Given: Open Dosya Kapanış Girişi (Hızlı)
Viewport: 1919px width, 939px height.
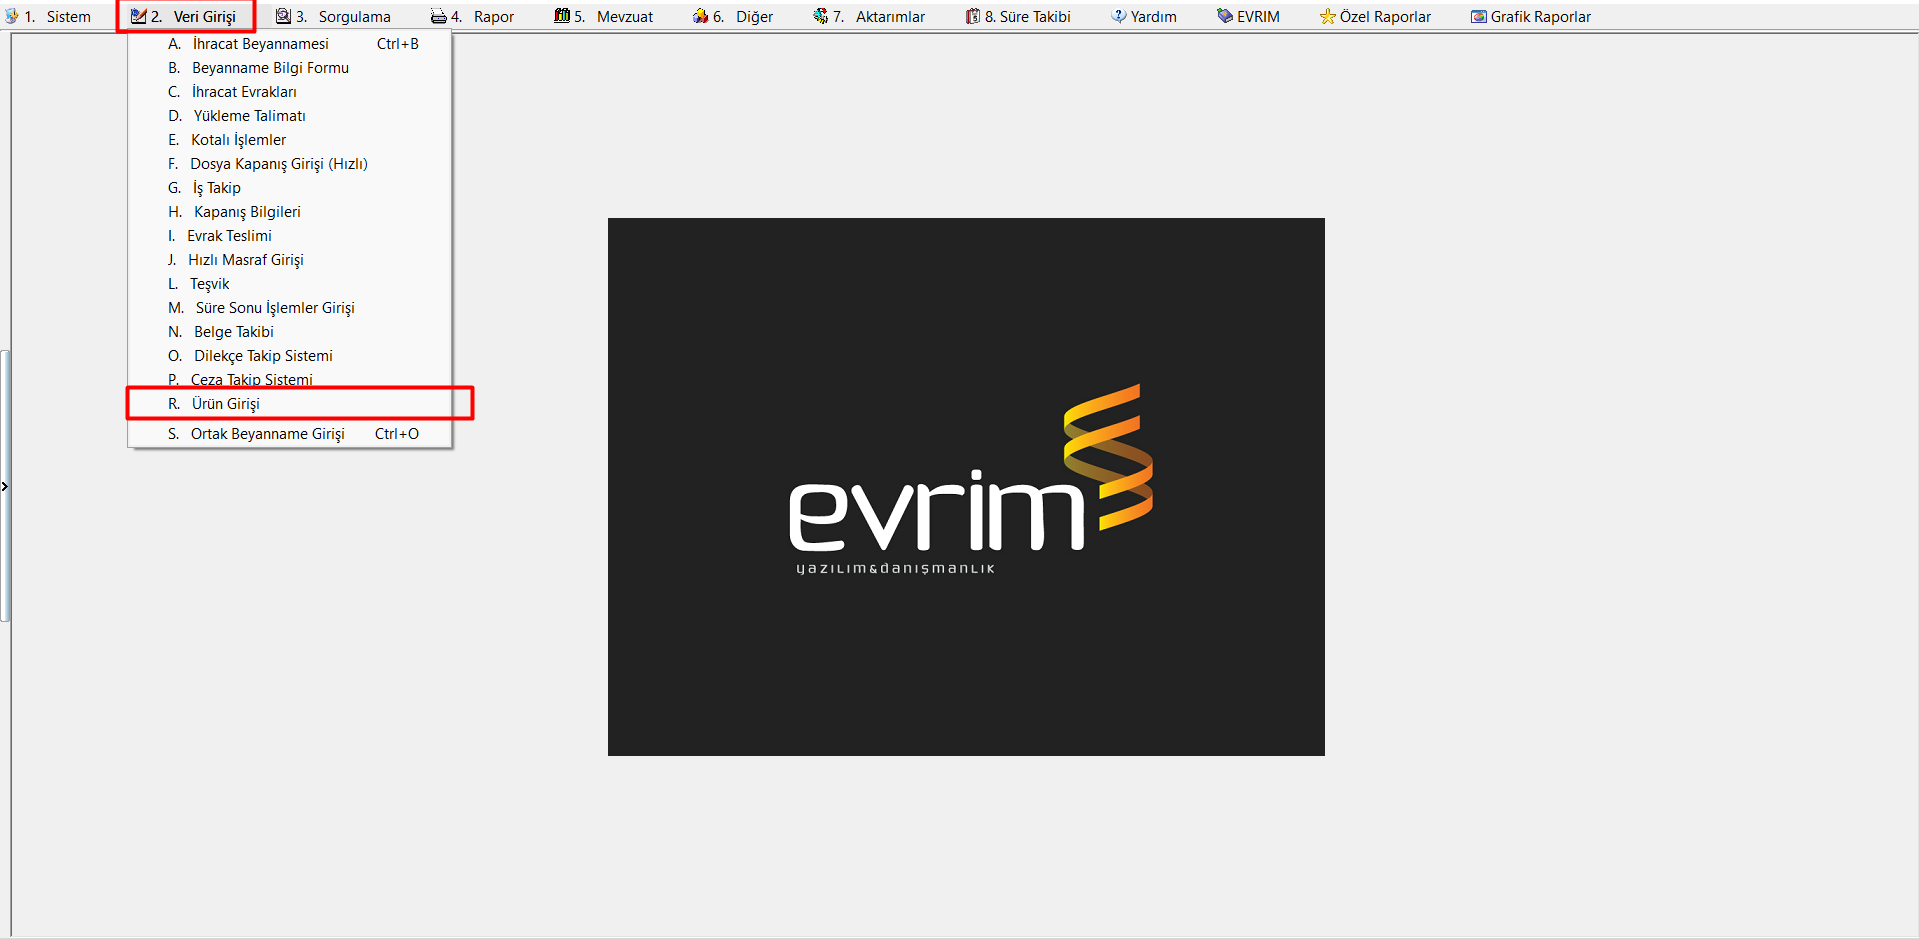Looking at the screenshot, I should pyautogui.click(x=290, y=164).
